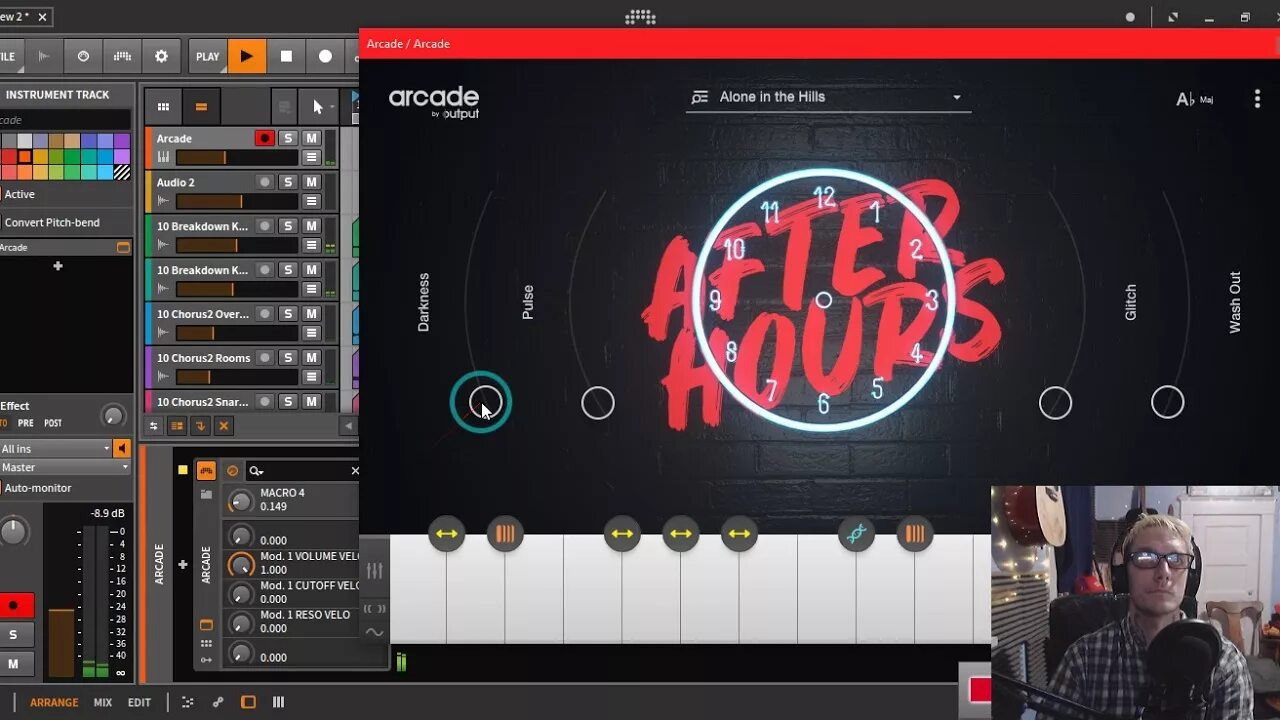The width and height of the screenshot is (1280, 720).
Task: Switch to the MIX view
Action: point(103,703)
